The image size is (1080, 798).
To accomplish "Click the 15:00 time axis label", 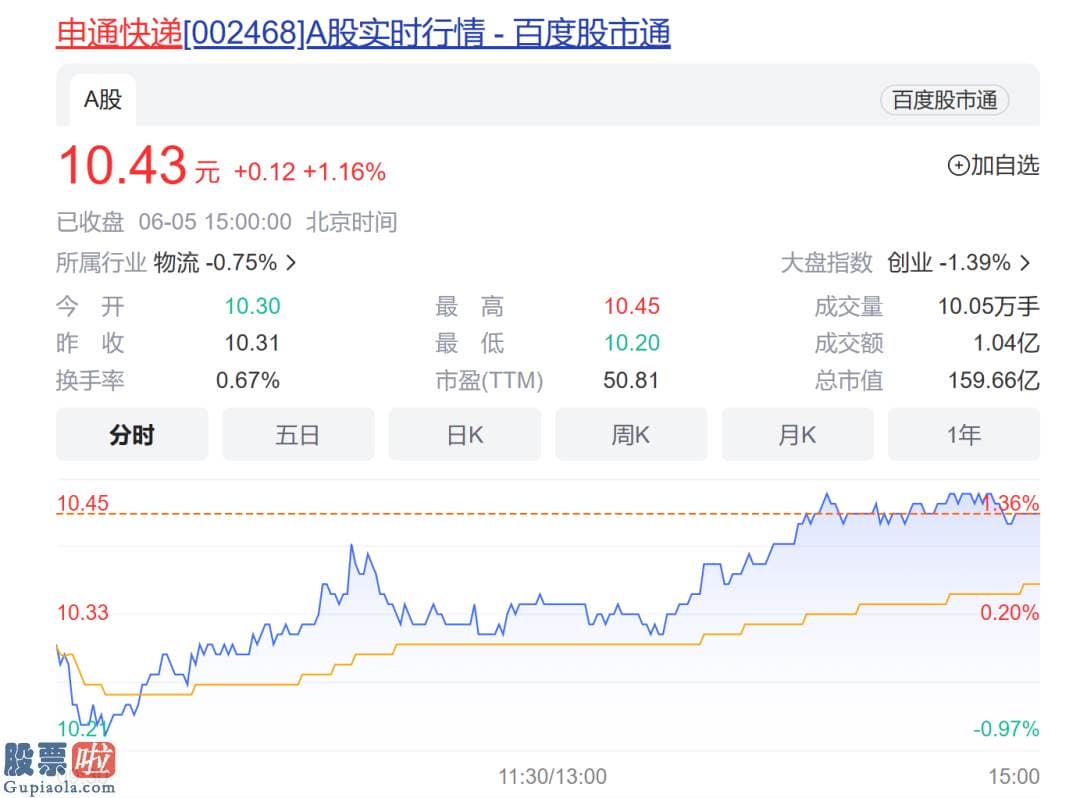I will click(x=1014, y=777).
